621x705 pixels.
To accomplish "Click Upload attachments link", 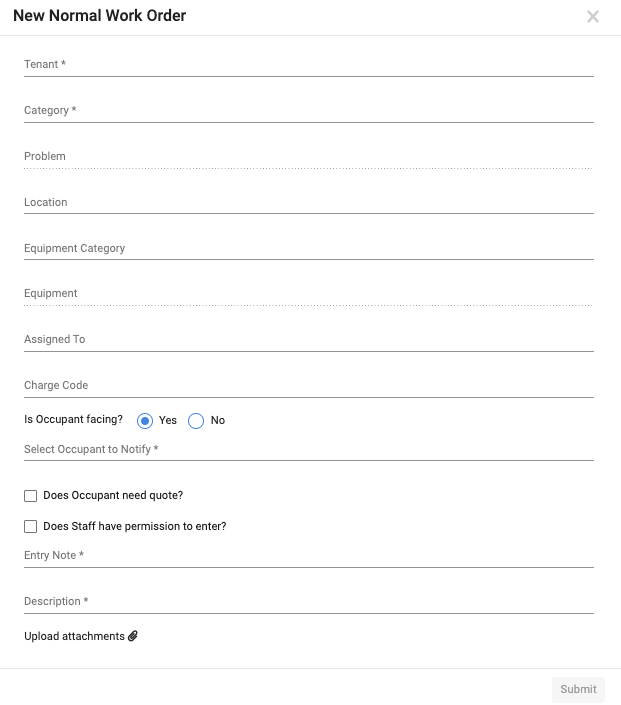I will pos(74,636).
